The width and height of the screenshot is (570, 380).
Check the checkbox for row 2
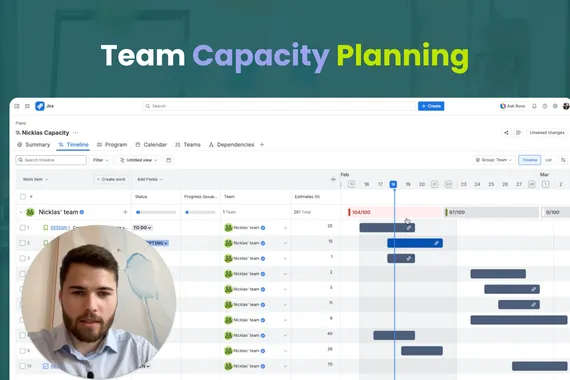pos(23,243)
